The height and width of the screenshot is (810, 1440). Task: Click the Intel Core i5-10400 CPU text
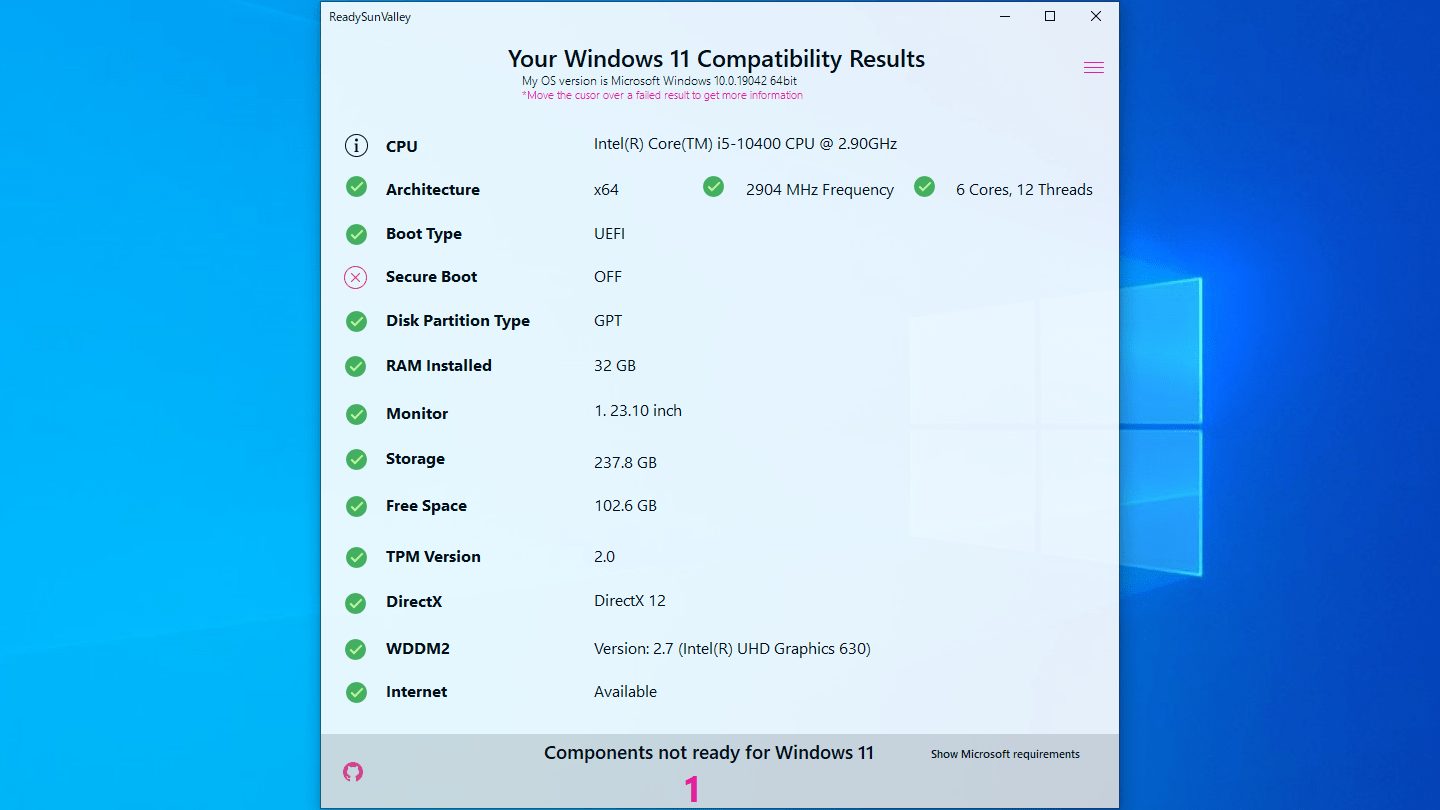[x=745, y=144]
